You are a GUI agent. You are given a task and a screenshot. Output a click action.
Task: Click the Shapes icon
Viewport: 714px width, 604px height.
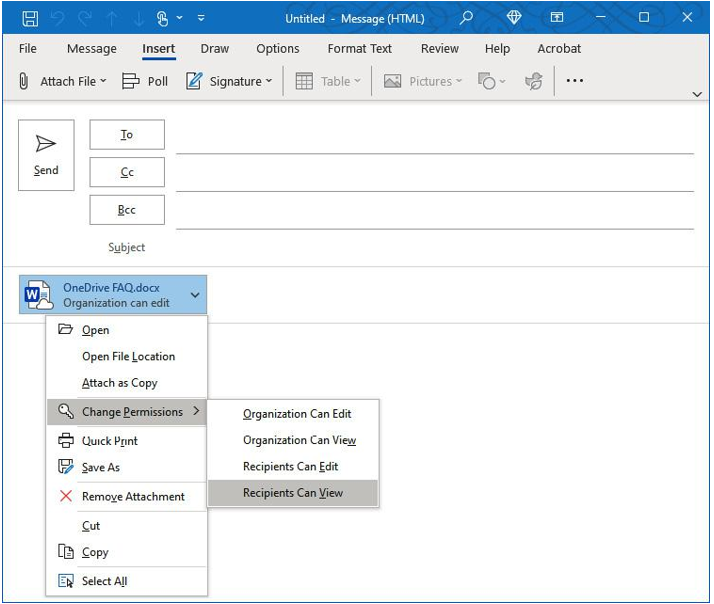pos(487,81)
